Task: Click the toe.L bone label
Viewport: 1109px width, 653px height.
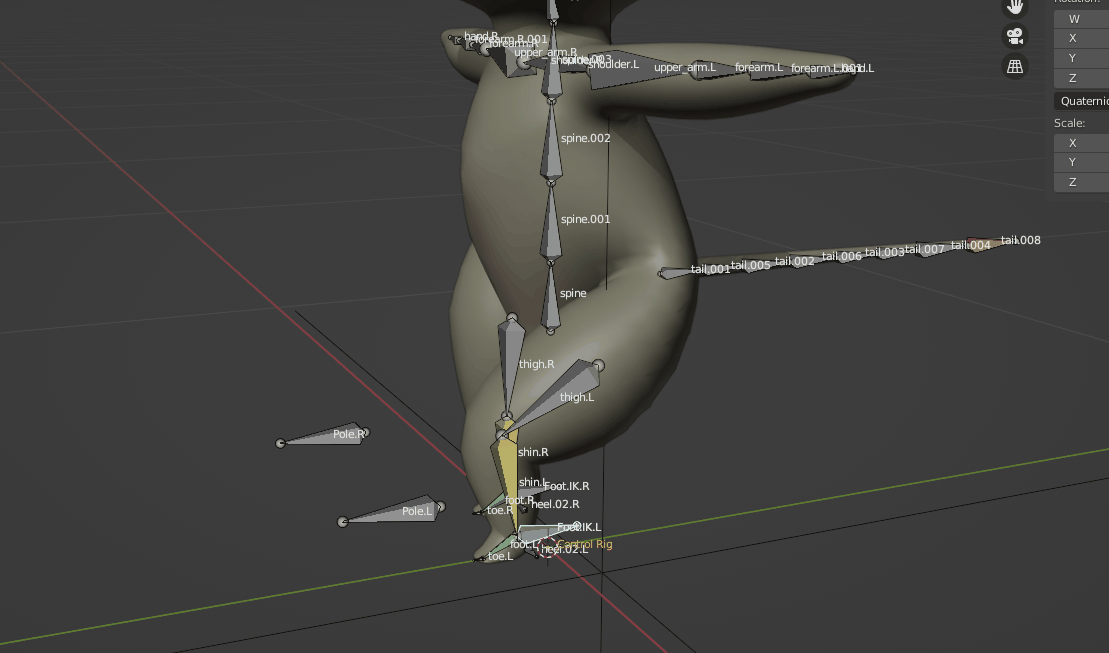Action: click(x=500, y=556)
